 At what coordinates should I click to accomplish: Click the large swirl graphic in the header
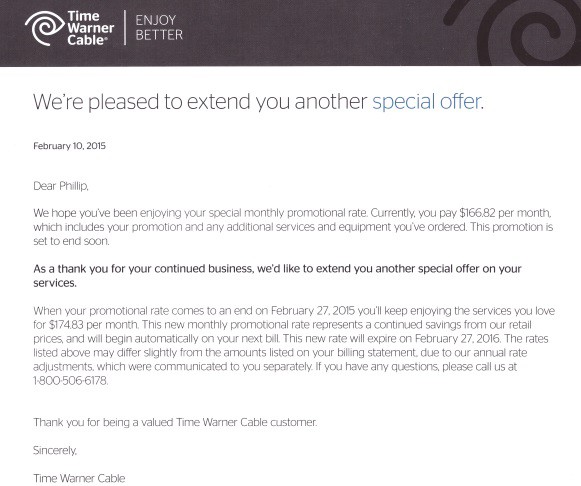pos(512,33)
